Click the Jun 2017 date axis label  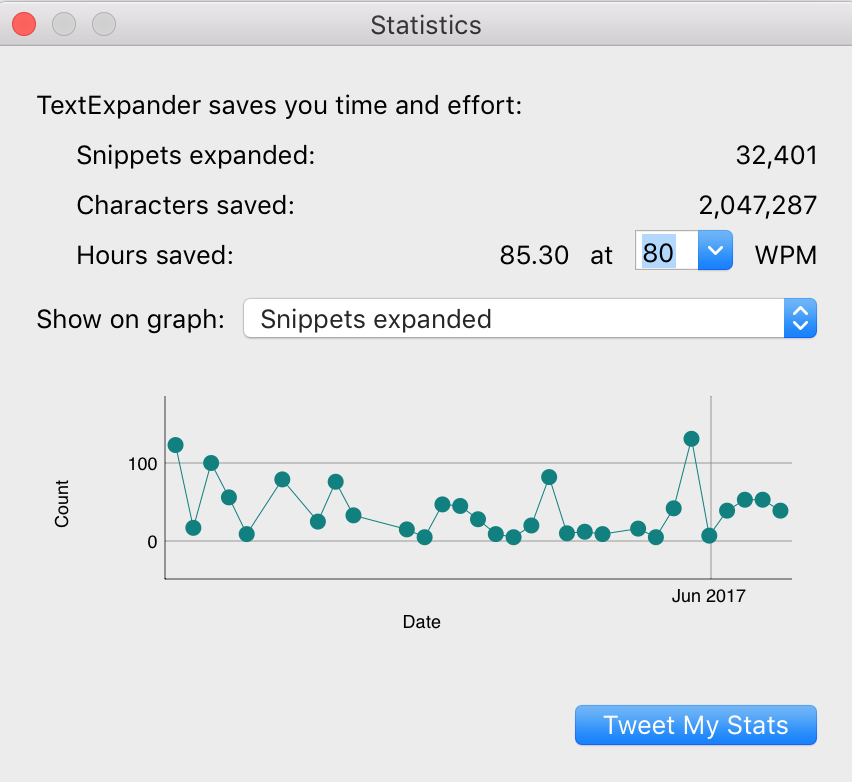[709, 596]
